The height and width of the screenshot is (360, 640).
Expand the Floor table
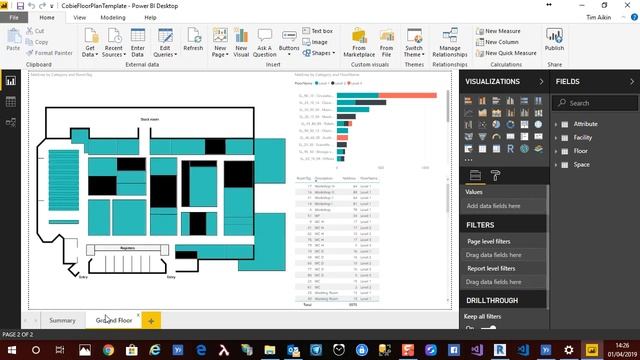coord(556,151)
